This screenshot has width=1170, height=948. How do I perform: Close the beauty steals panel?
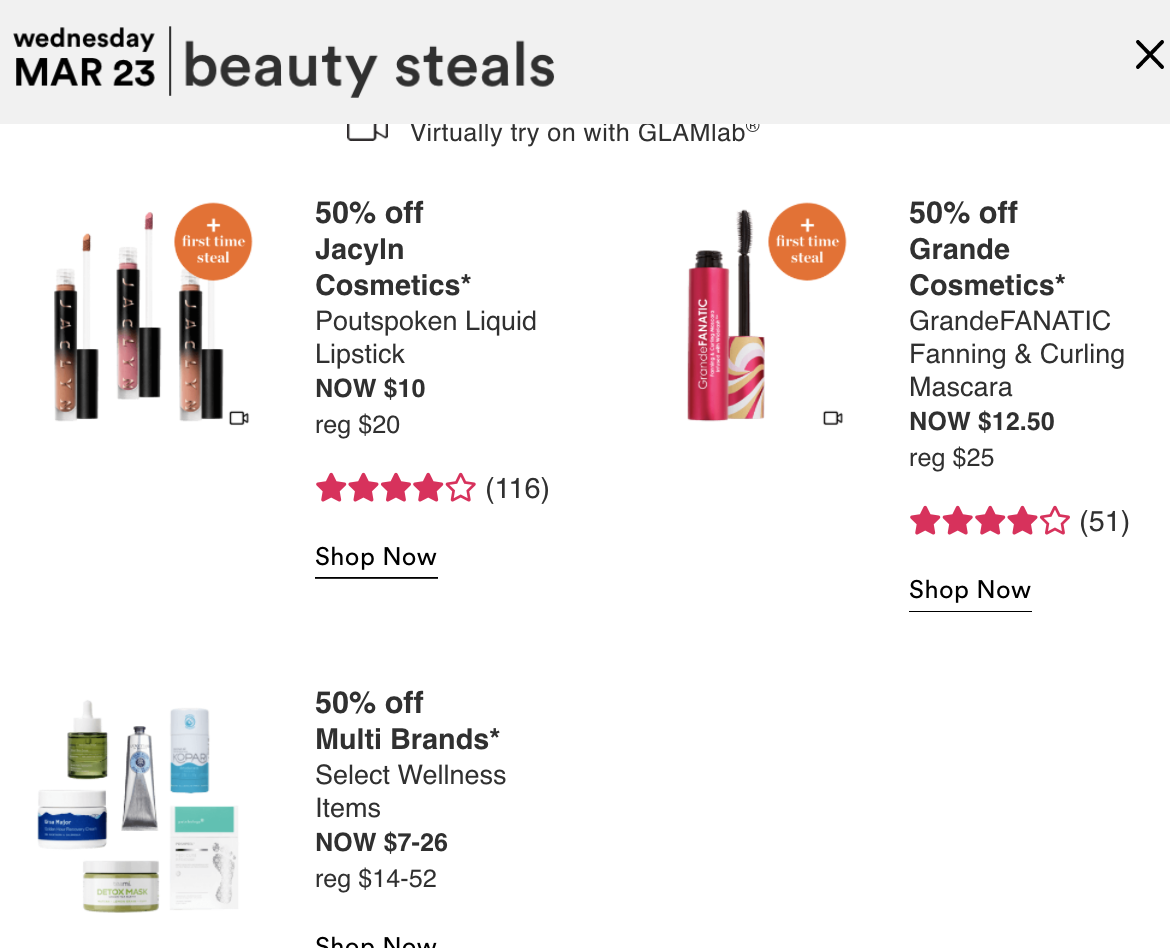click(x=1149, y=55)
